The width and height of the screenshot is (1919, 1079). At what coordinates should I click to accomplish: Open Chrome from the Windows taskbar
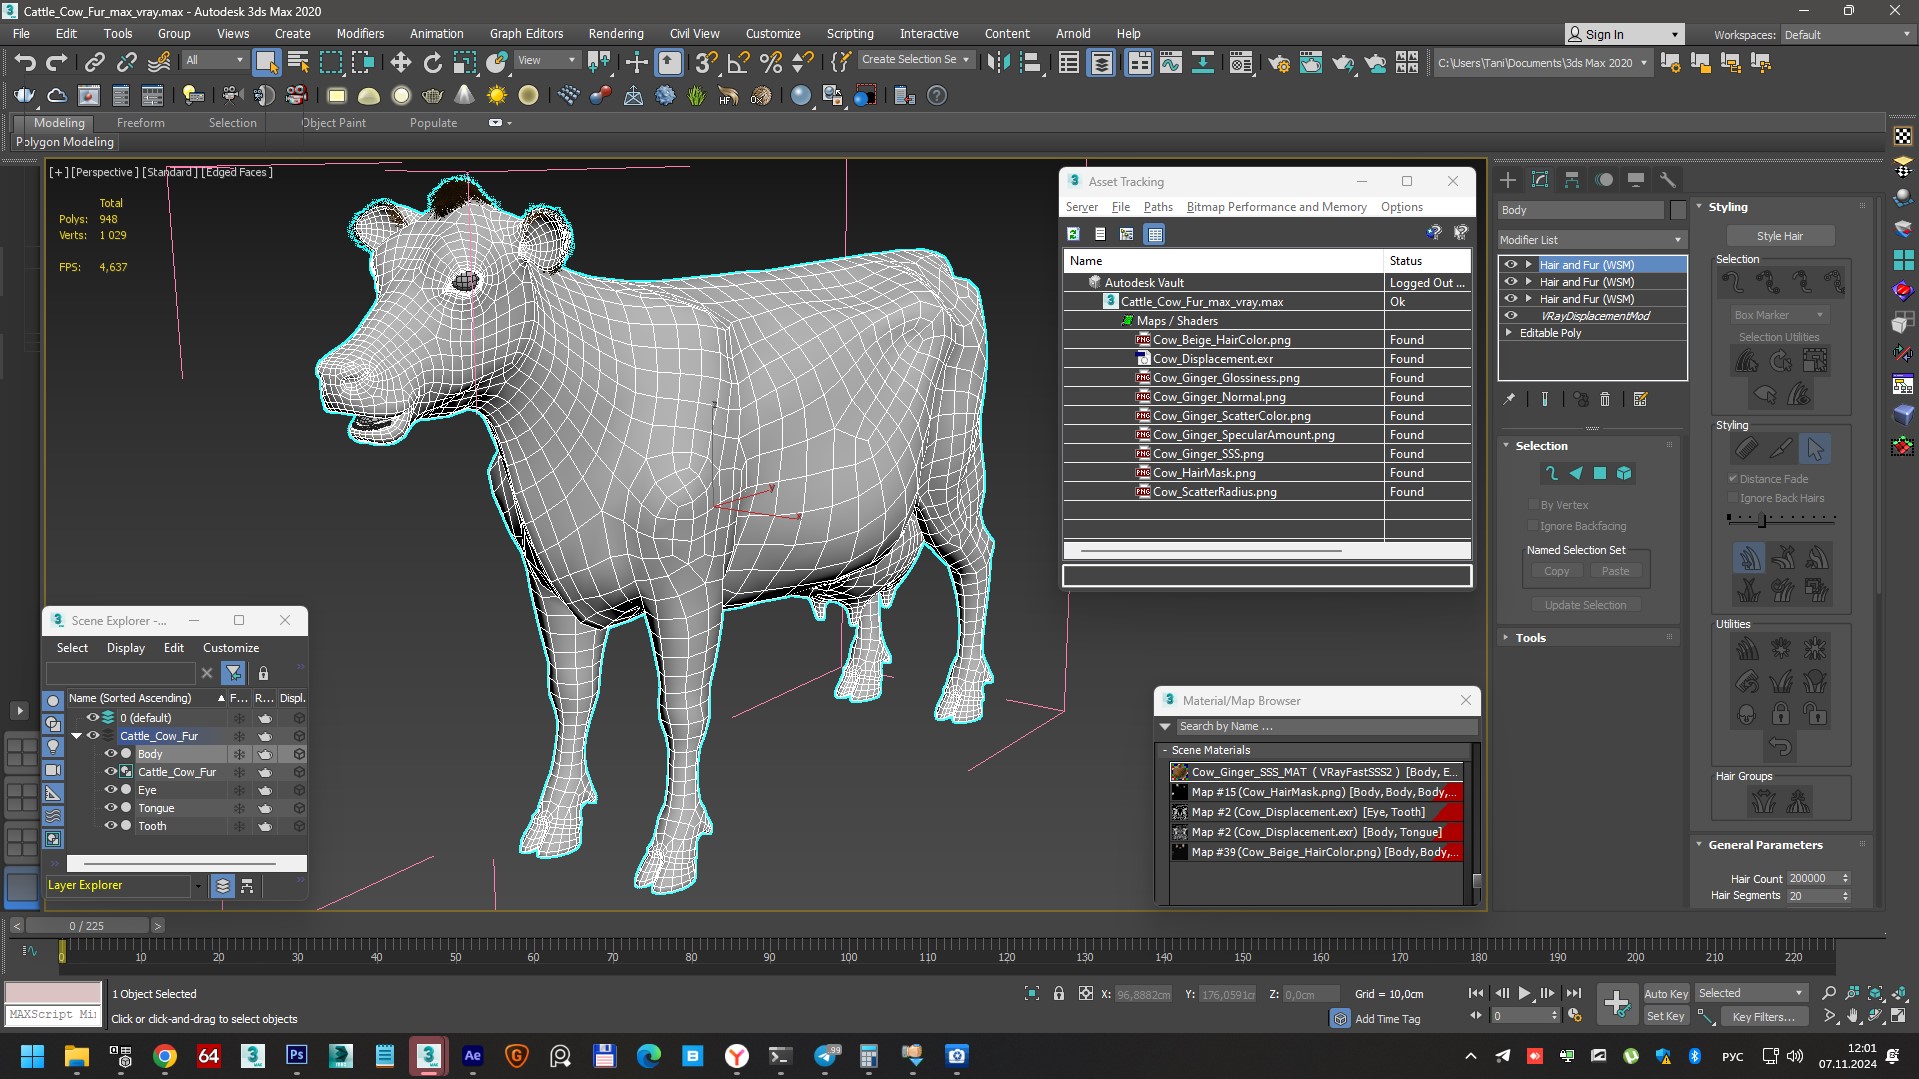[x=165, y=1056]
